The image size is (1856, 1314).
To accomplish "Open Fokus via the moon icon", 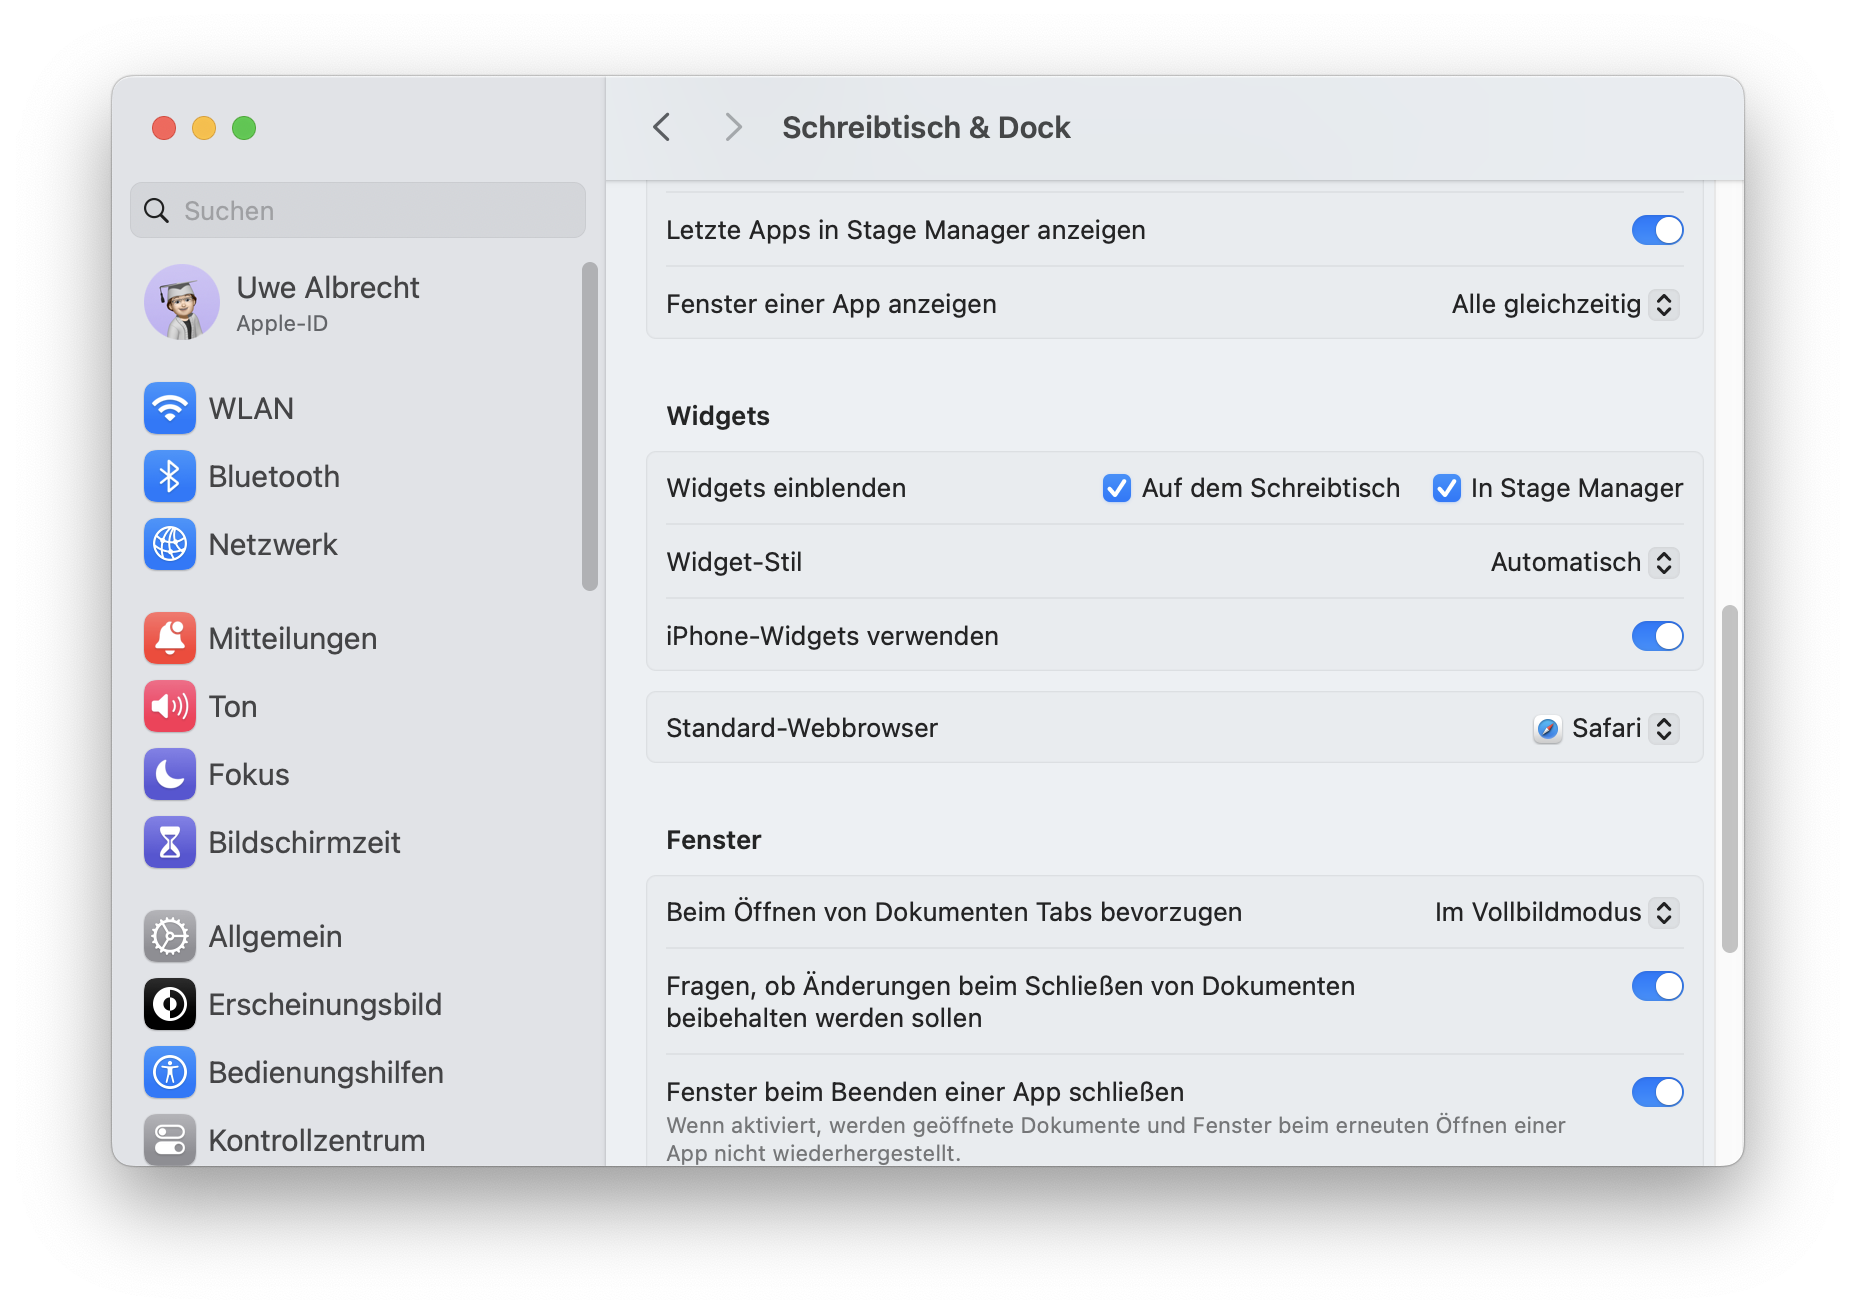I will coord(170,774).
